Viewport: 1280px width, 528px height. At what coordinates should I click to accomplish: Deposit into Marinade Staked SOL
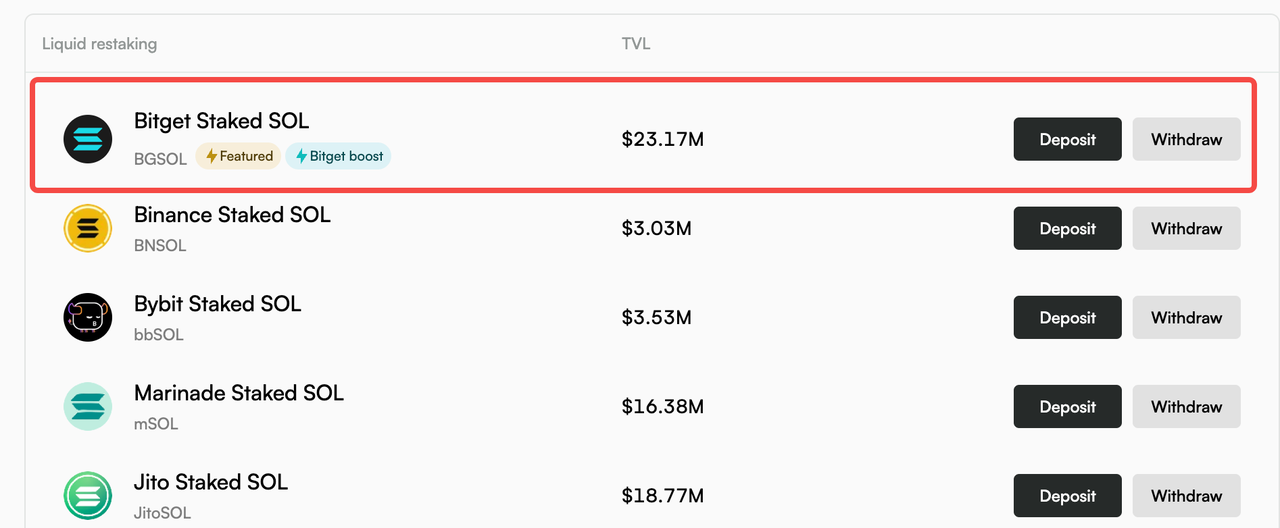pyautogui.click(x=1067, y=407)
